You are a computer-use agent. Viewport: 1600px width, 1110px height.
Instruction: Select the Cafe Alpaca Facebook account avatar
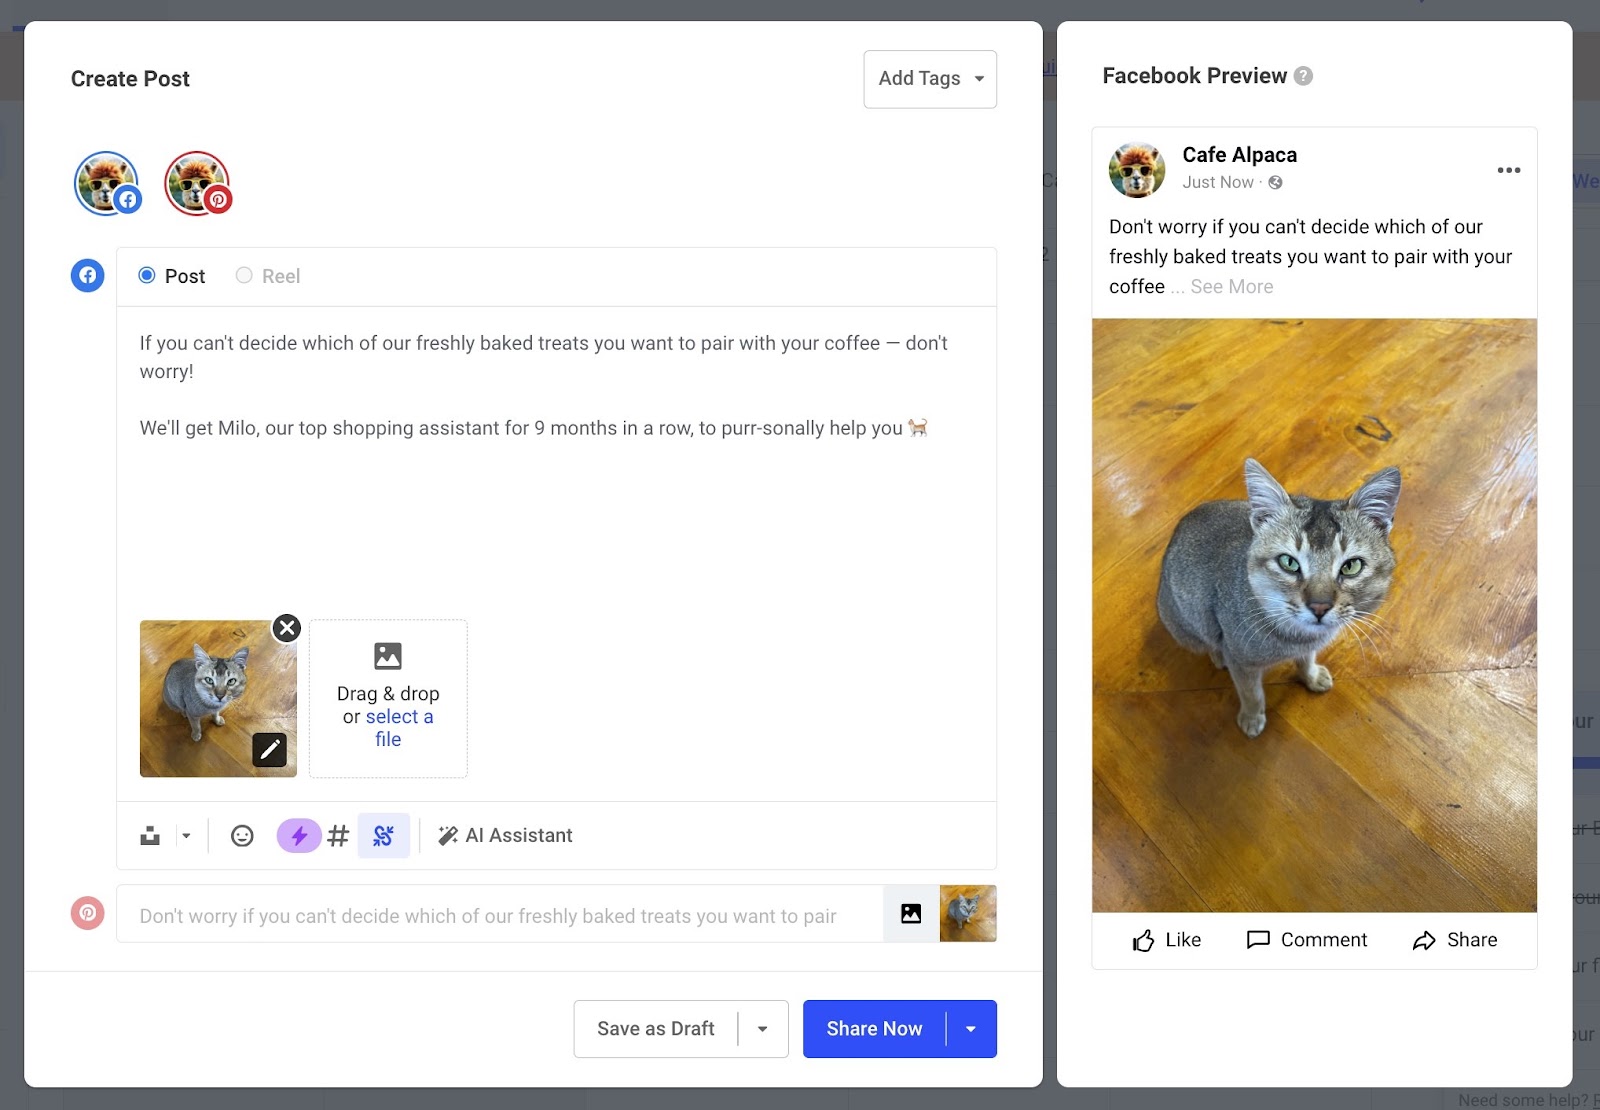coord(106,183)
